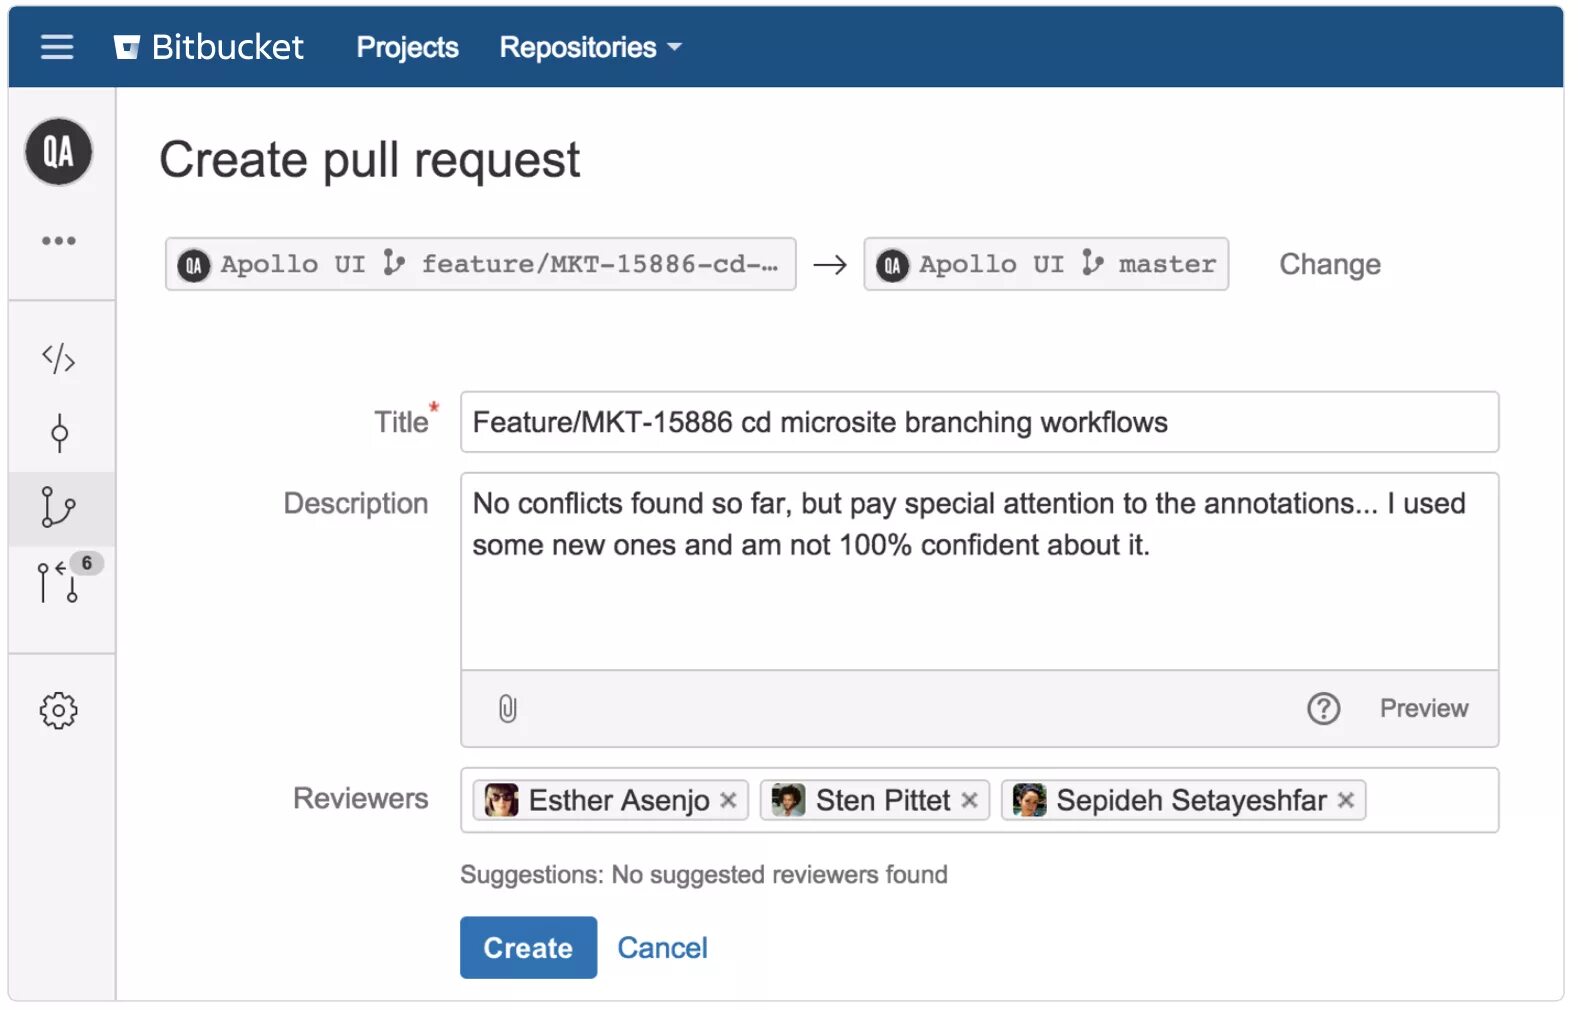Open markdown syntax help question mark icon
1578x1010 pixels.
coord(1323,709)
